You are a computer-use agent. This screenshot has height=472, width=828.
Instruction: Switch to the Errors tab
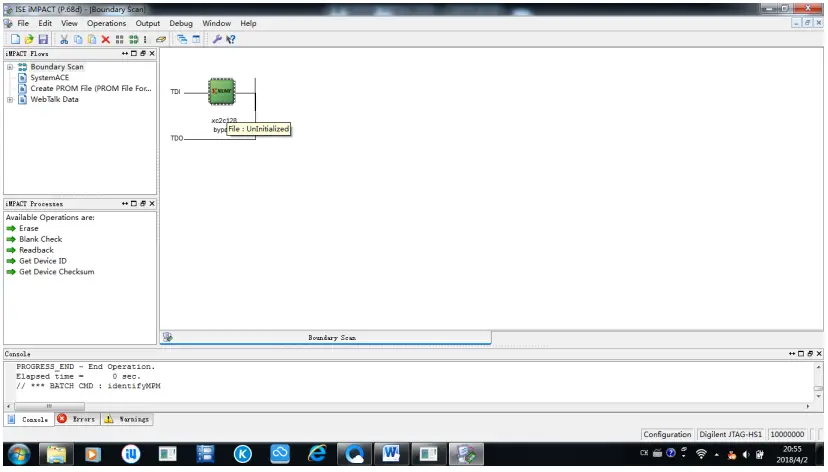77,419
